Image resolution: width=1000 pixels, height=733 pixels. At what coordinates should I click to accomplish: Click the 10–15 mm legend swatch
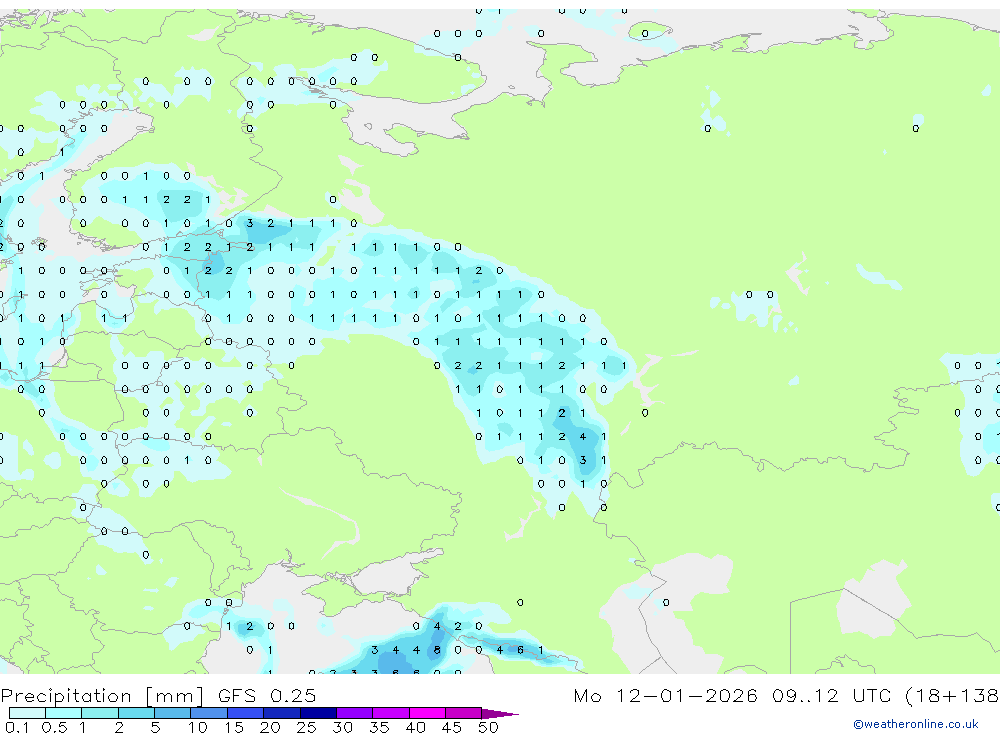click(209, 713)
